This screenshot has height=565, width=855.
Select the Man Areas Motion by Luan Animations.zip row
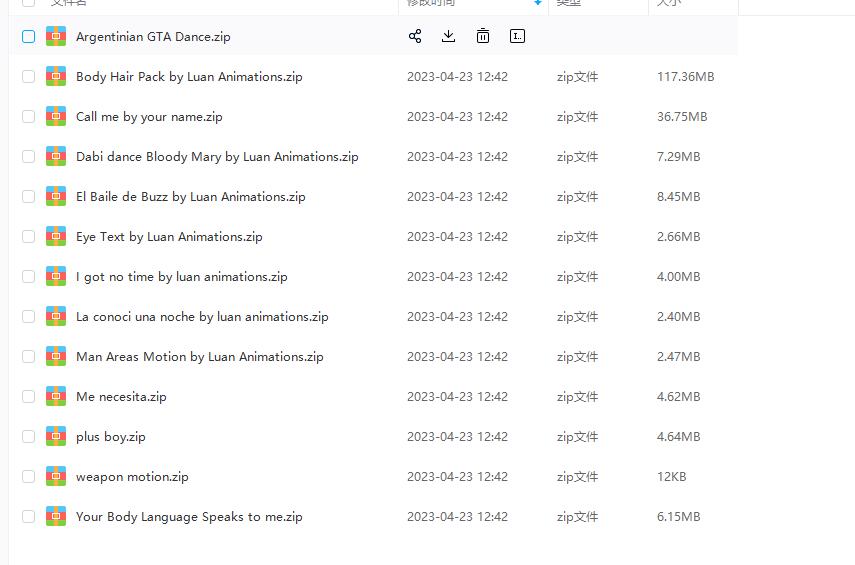[199, 357]
